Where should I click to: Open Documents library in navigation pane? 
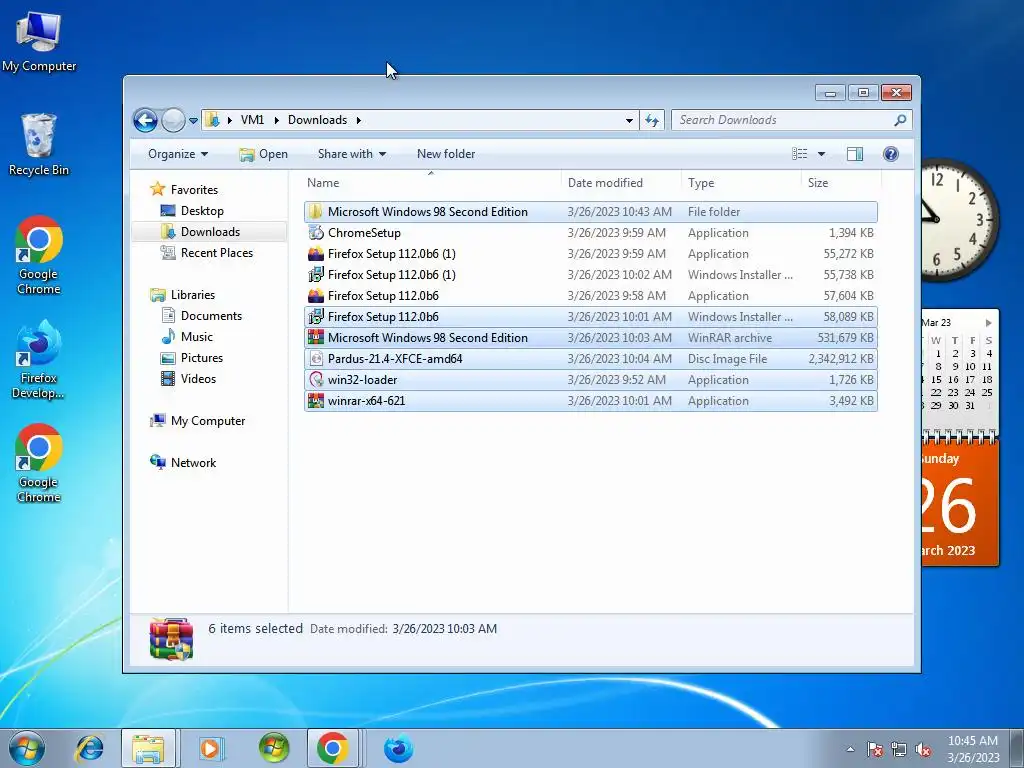(x=211, y=316)
